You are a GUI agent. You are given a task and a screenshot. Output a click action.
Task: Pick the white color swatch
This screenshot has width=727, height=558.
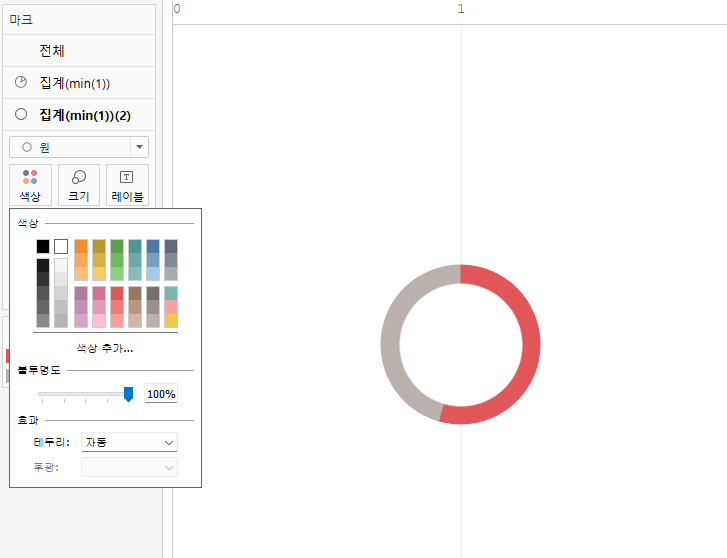[x=61, y=246]
